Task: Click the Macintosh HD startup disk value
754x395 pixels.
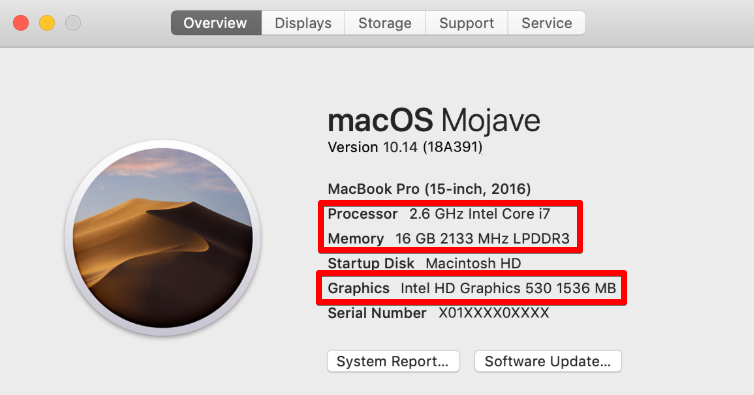Action: [473, 263]
